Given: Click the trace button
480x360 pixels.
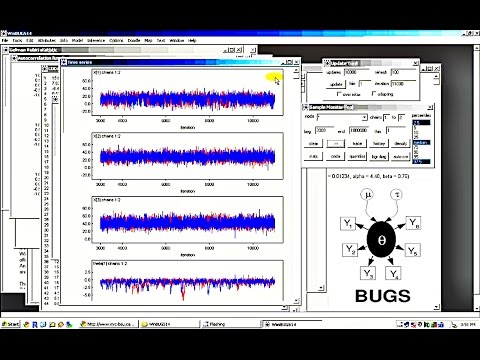Looking at the screenshot, I should tap(357, 144).
